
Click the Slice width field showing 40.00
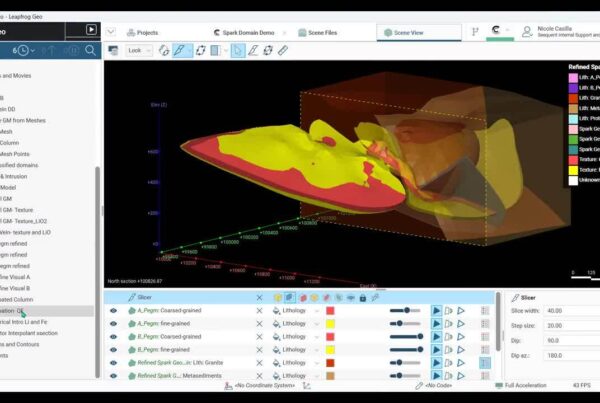(572, 311)
